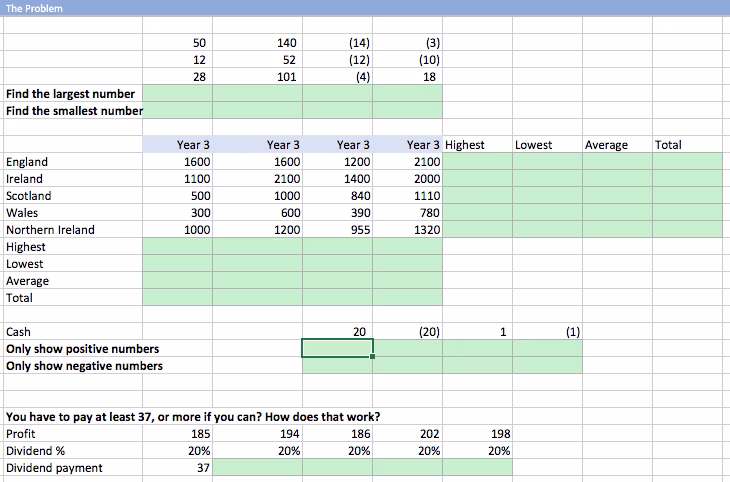This screenshot has height=482, width=730.
Task: Click the Lowest column header
Action: (548, 145)
